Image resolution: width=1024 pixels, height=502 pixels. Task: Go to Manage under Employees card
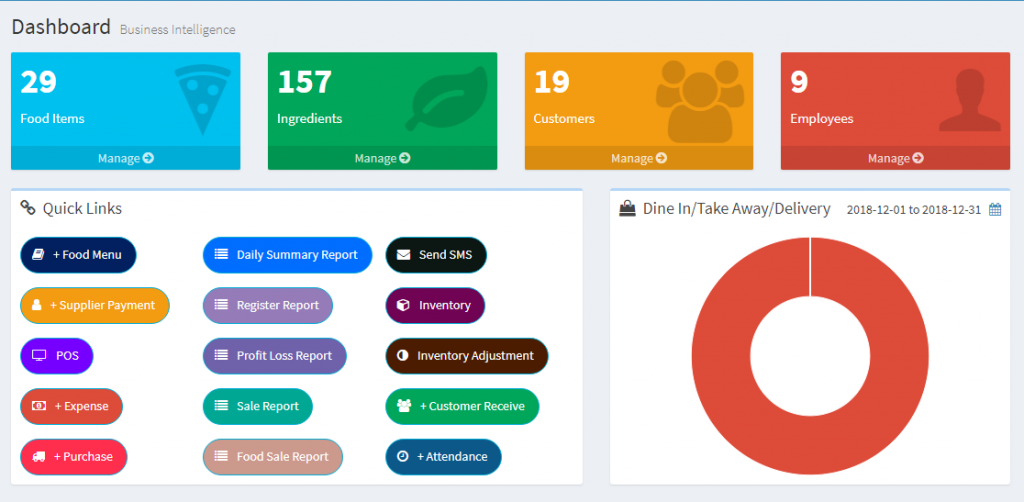[x=895, y=158]
